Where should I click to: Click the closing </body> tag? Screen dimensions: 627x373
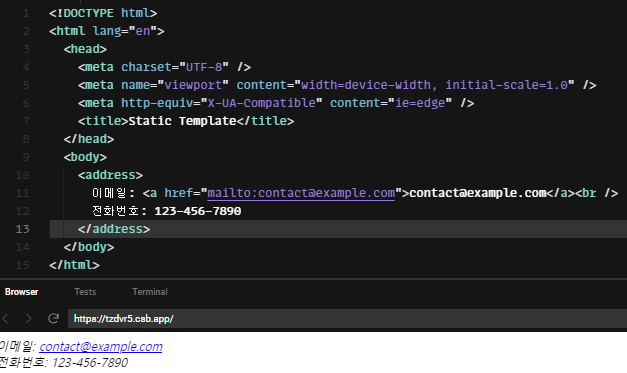(89, 247)
